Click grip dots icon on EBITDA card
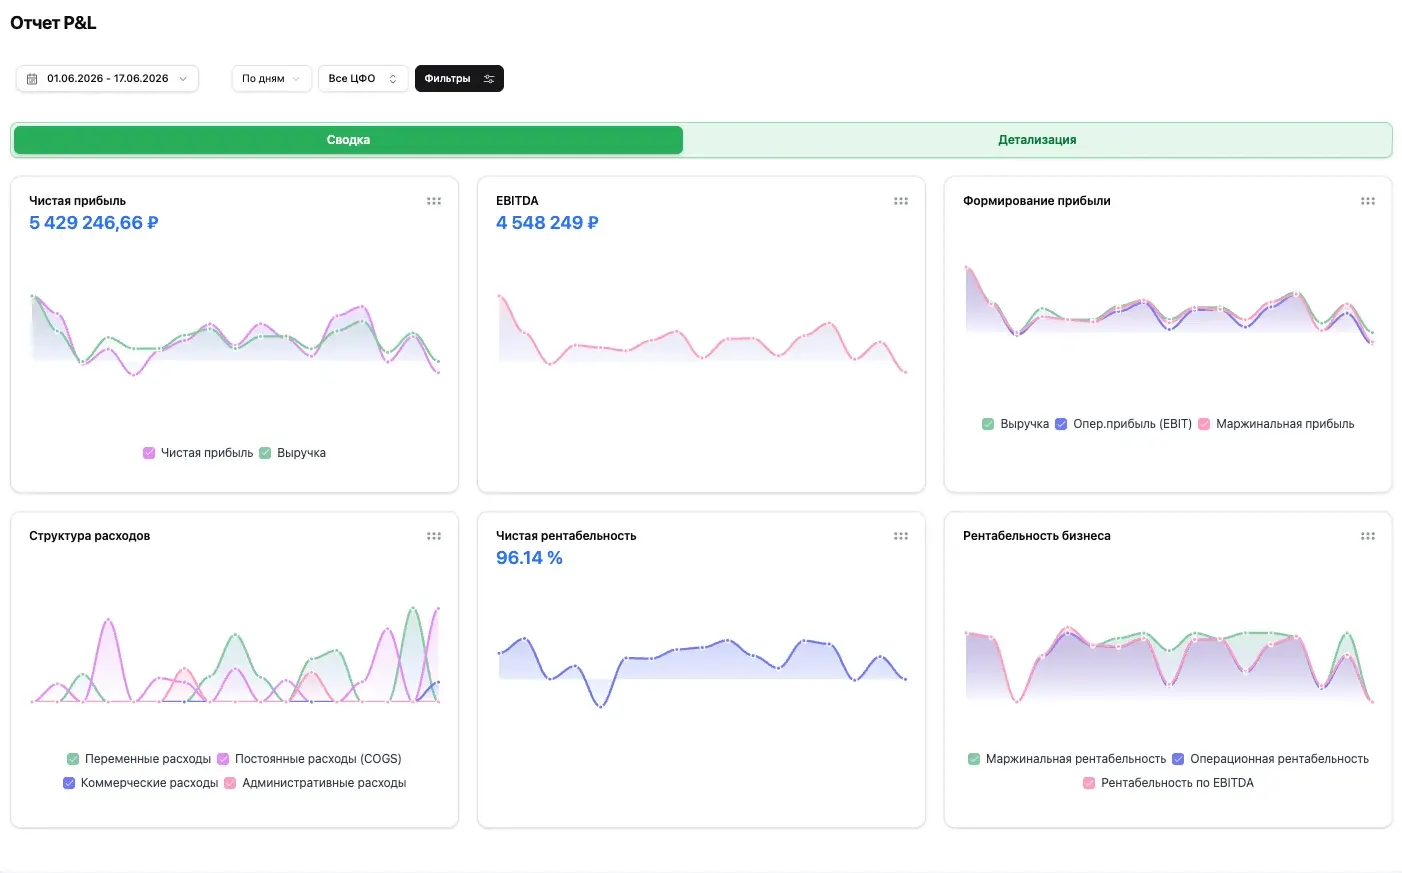This screenshot has width=1402, height=873. tap(901, 201)
